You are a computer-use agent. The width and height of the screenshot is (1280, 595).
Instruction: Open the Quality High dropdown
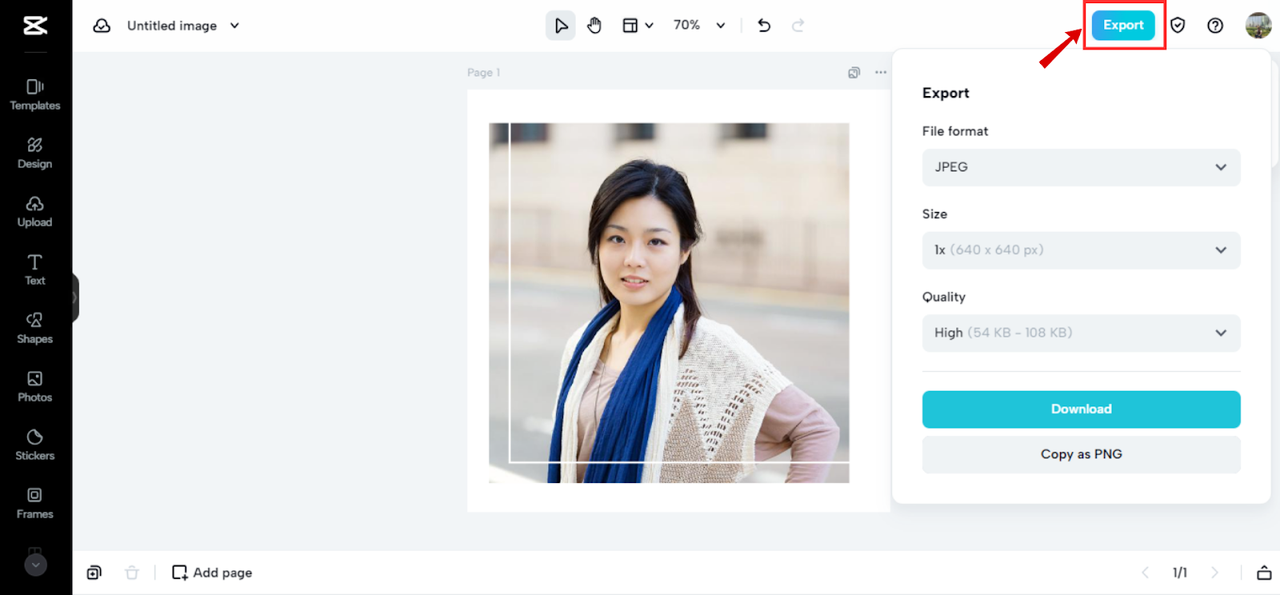[1081, 333]
